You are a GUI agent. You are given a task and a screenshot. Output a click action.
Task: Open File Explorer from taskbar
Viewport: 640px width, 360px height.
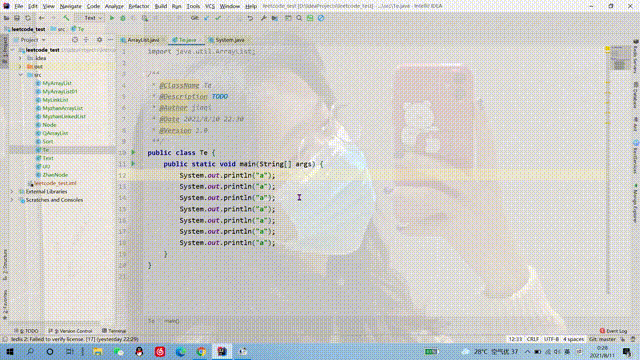tap(98, 351)
